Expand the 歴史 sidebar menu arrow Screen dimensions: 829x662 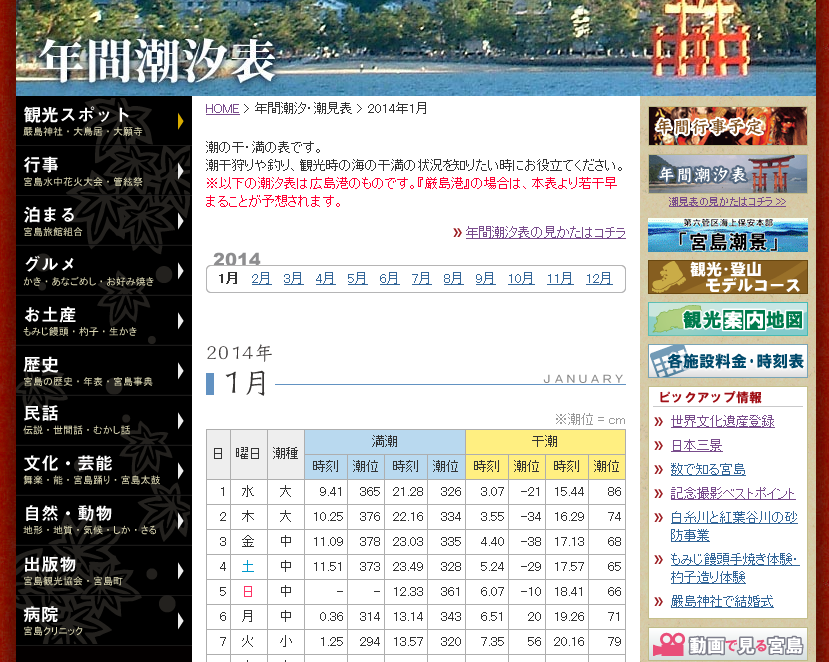[180, 370]
